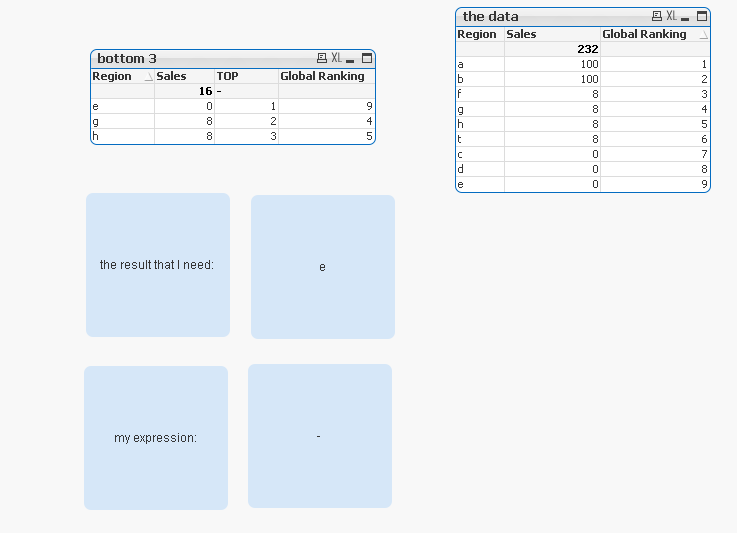Click the 'bottom 3' caption title
The image size is (737, 533).
(127, 59)
